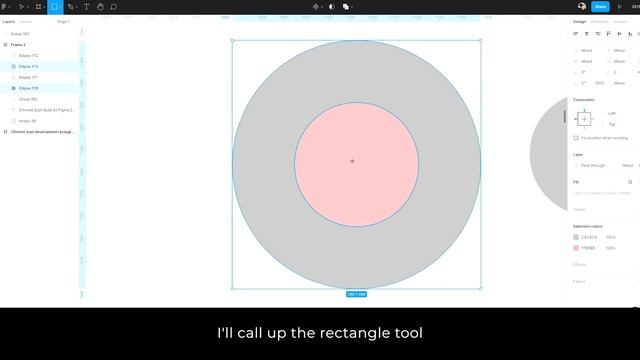Open vertical constraint Top dropdown

pyautogui.click(x=612, y=124)
